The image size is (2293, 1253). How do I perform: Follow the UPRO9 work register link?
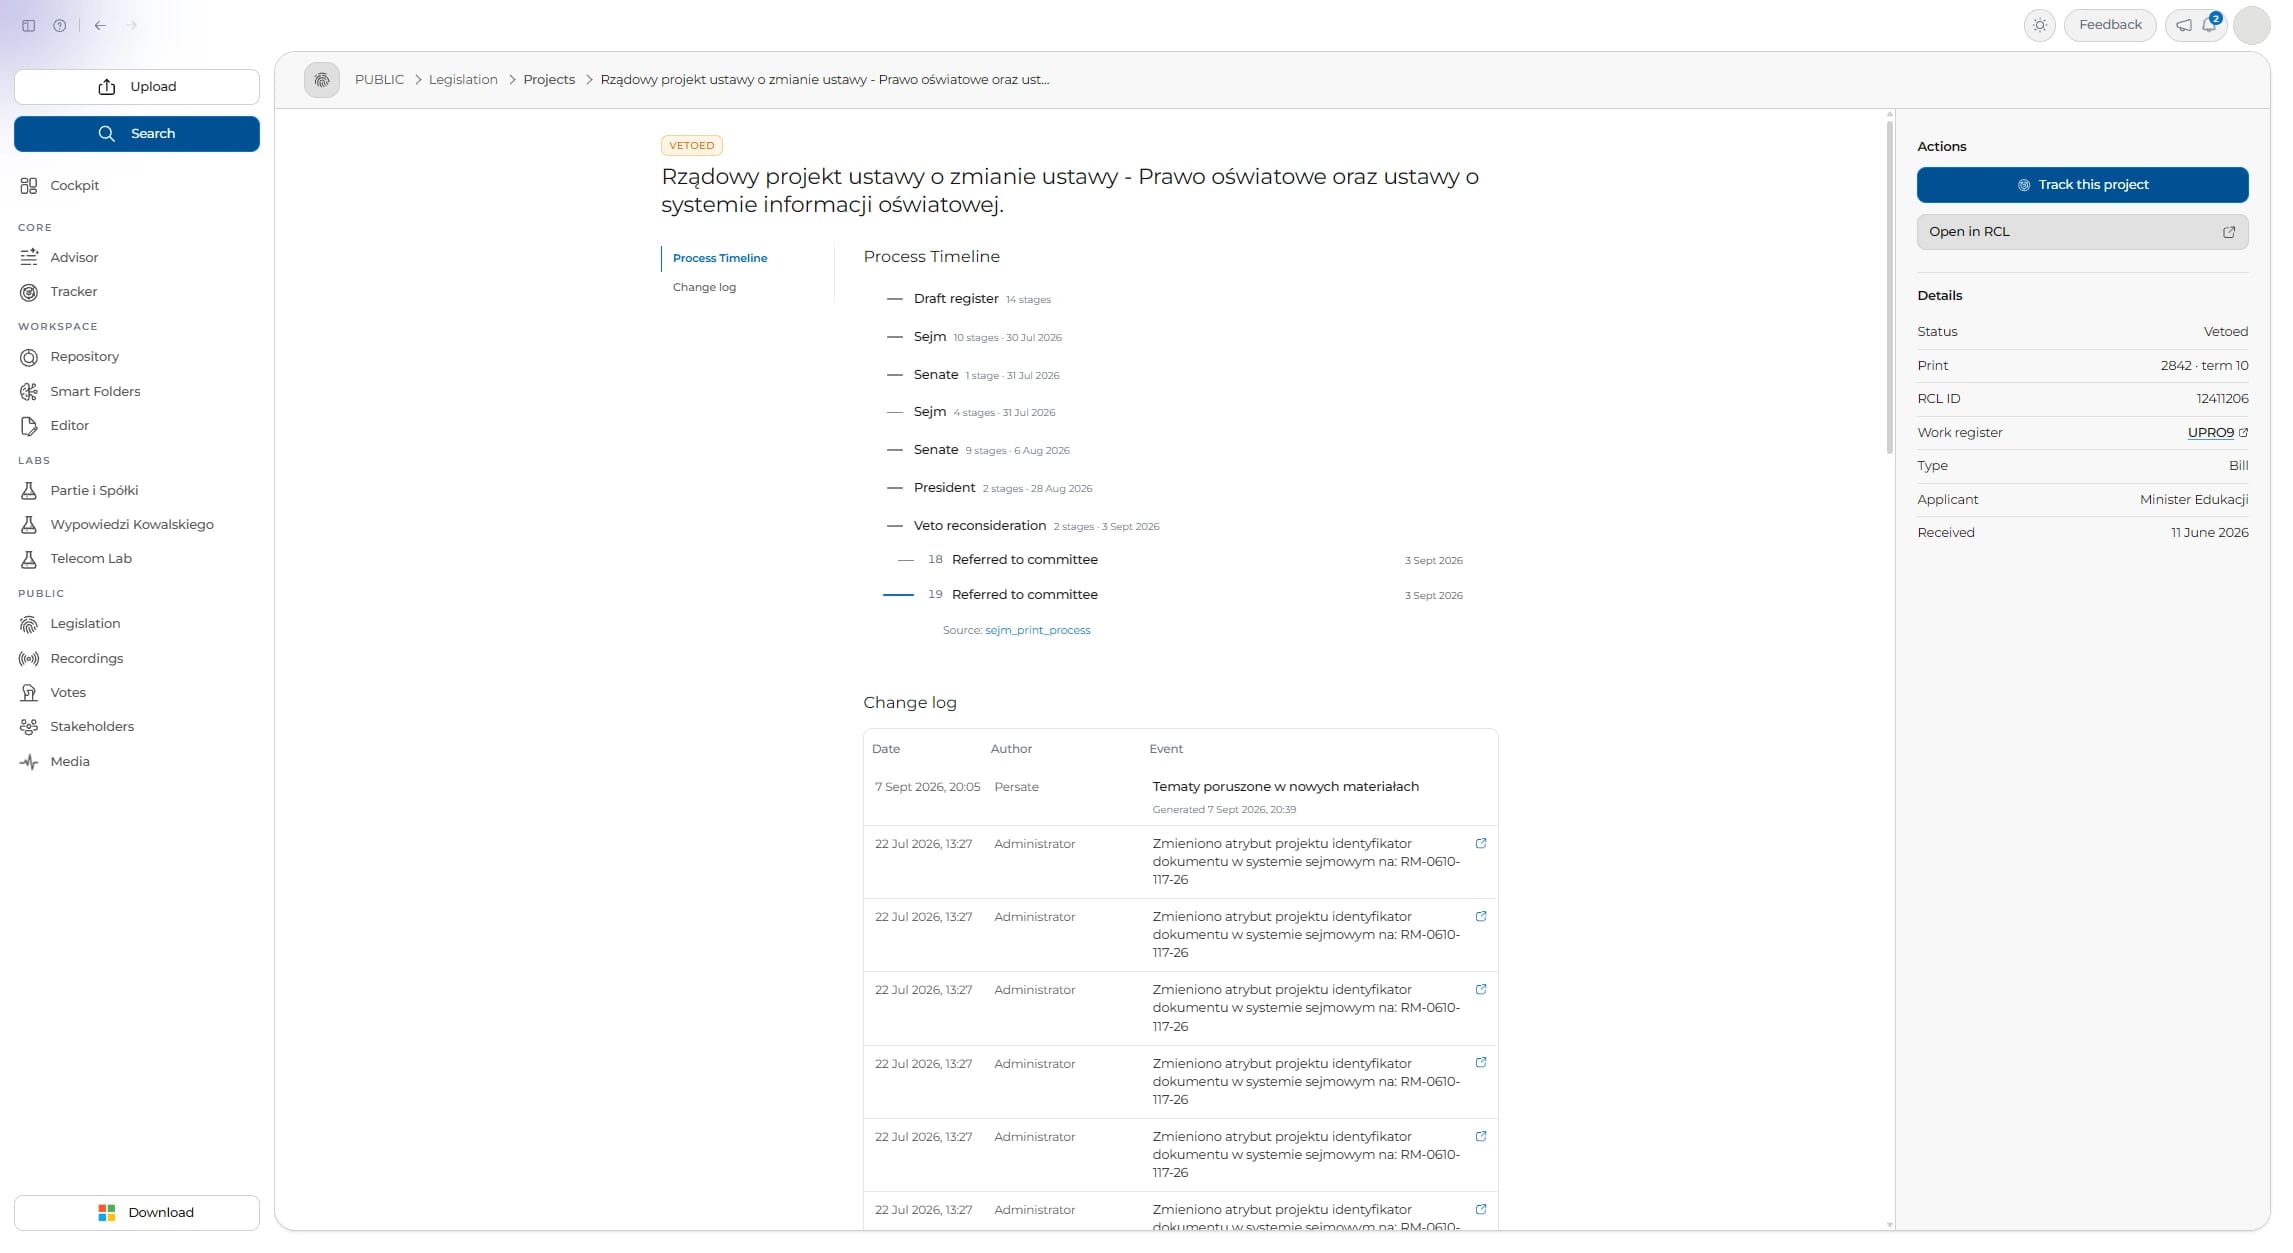(2217, 433)
